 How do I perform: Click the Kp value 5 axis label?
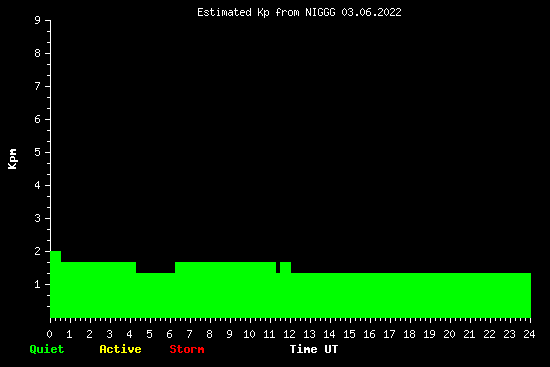(38, 153)
